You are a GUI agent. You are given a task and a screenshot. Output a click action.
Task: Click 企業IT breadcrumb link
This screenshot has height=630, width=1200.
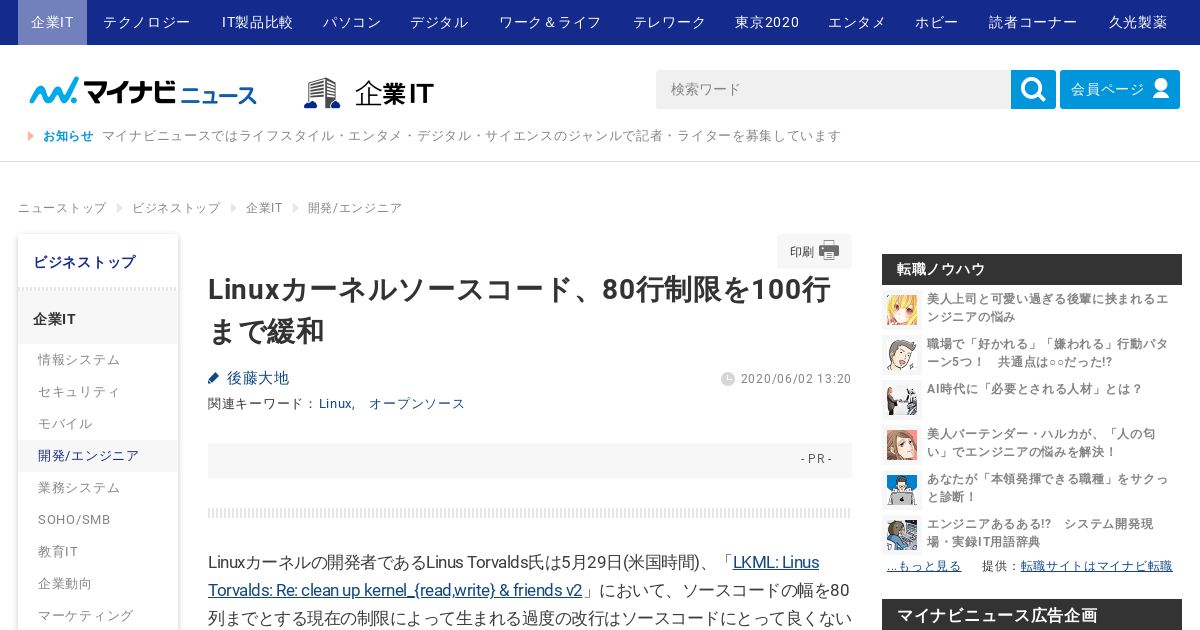264,208
